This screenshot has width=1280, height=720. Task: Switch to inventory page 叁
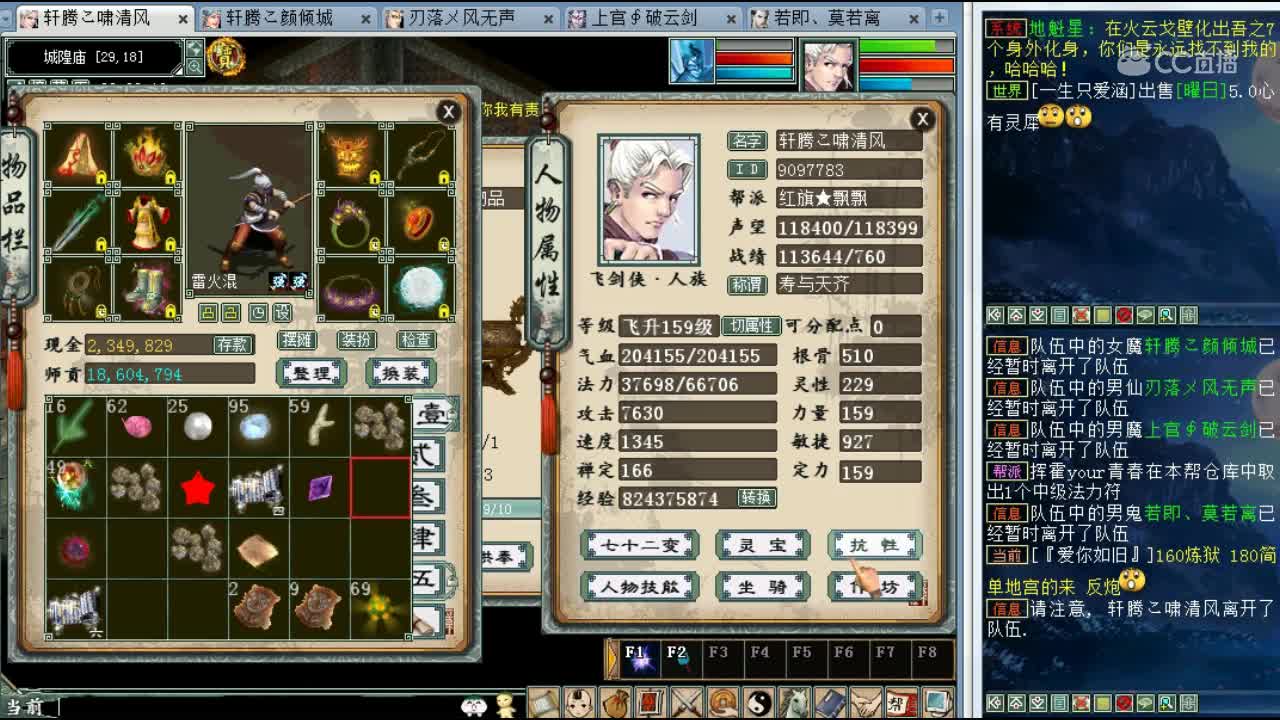pos(427,498)
